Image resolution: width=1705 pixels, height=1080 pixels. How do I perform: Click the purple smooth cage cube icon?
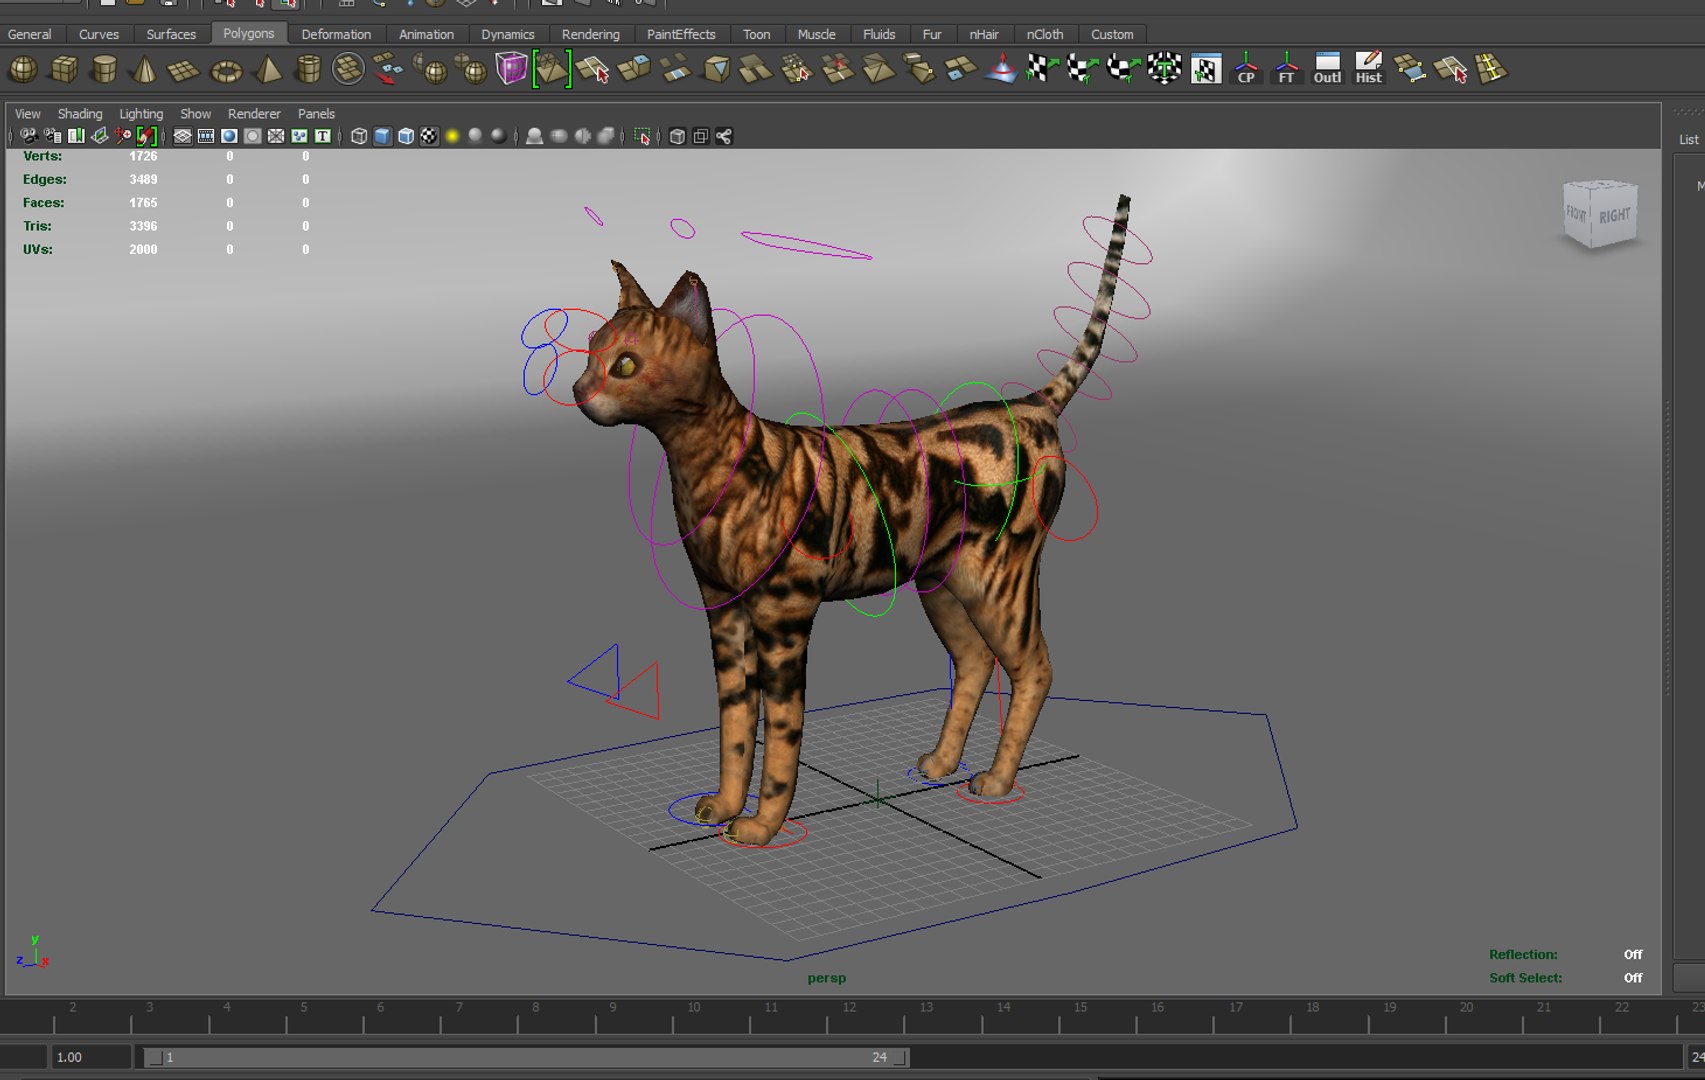point(511,69)
